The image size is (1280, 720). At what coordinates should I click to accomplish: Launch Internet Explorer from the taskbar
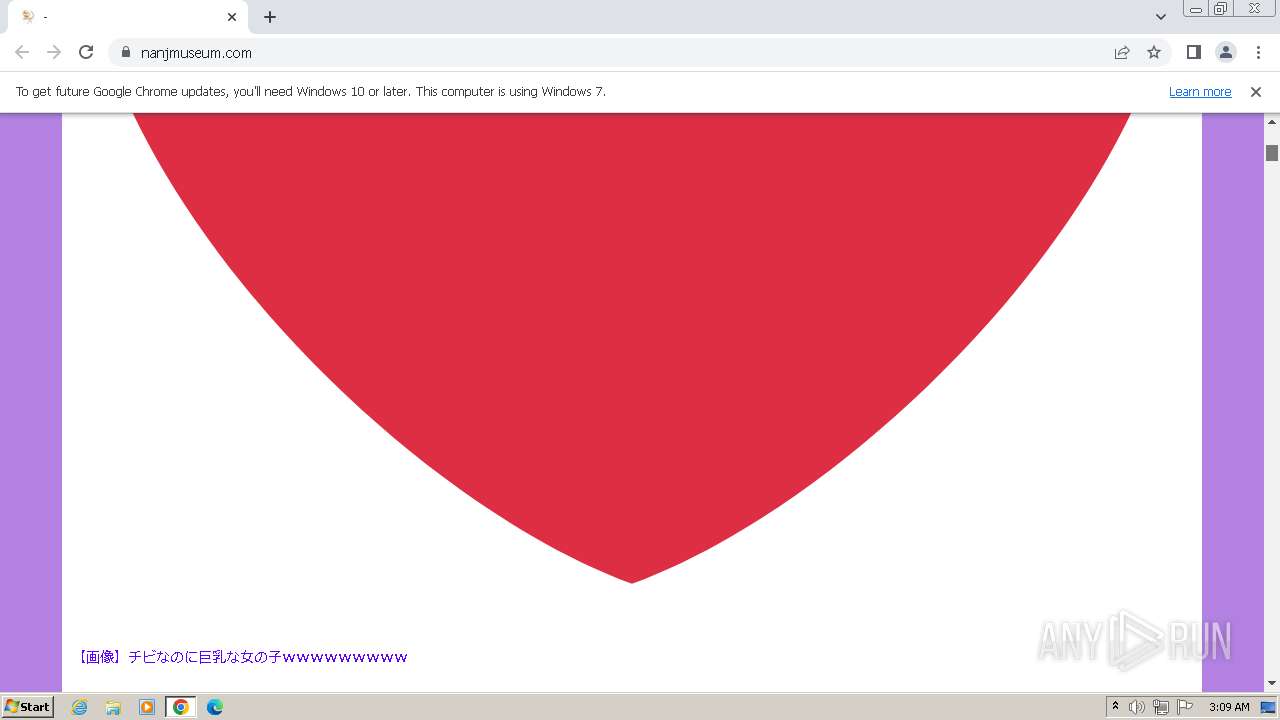(x=80, y=707)
